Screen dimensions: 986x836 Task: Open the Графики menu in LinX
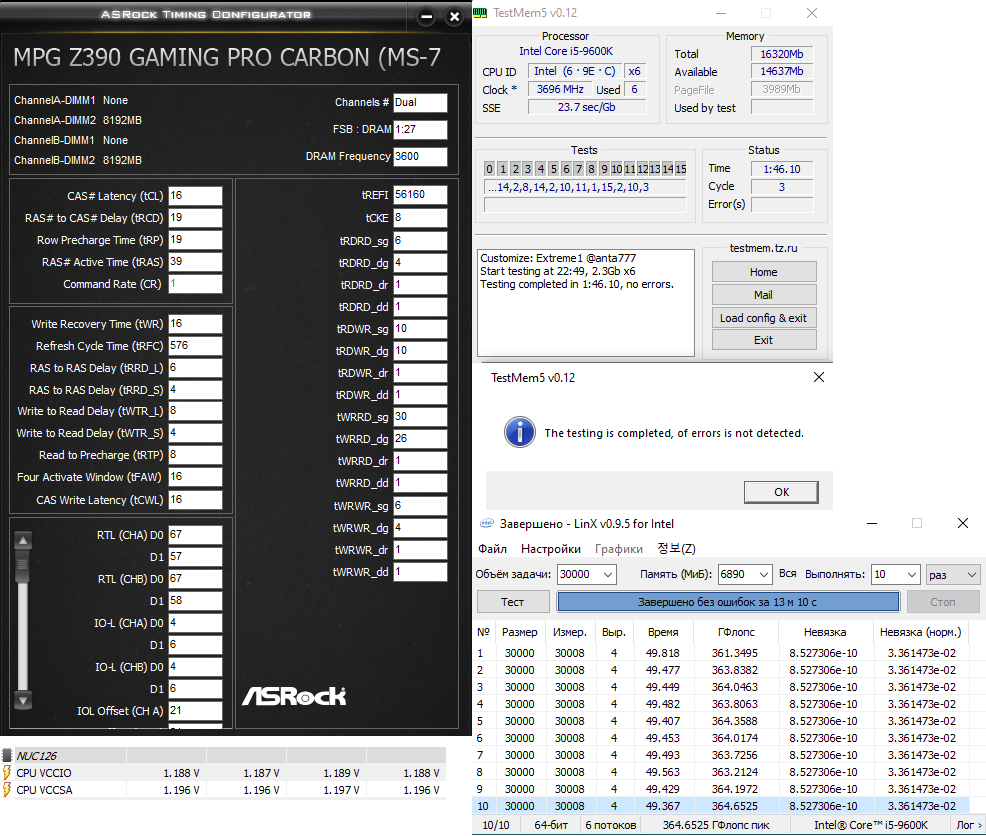click(619, 549)
